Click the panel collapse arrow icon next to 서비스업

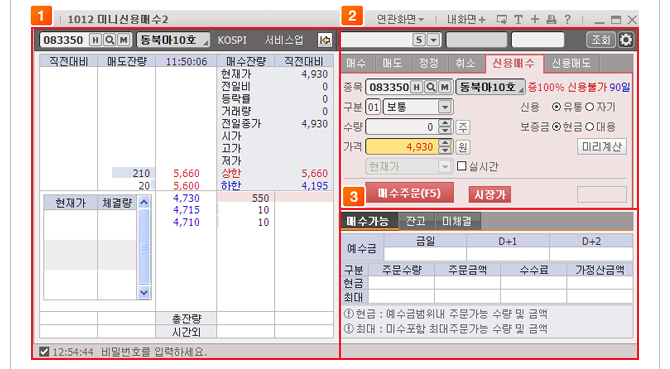coord(325,40)
